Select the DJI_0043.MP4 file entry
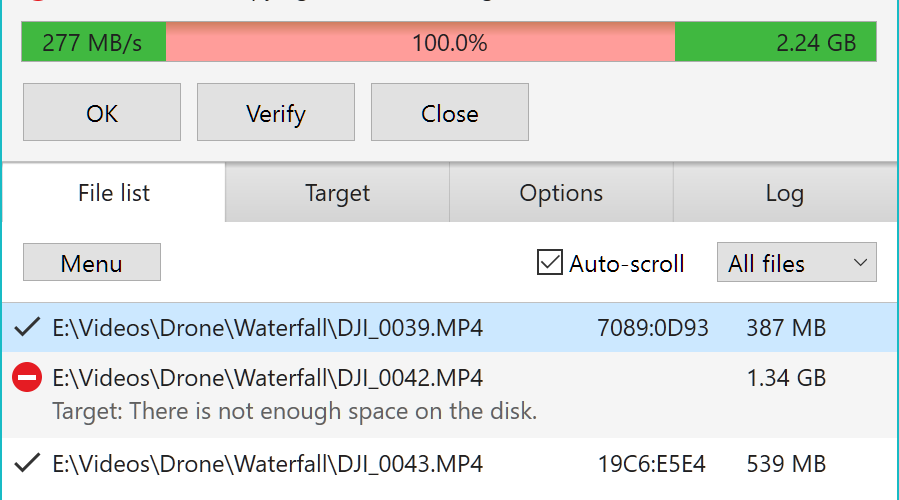The image size is (899, 500). click(450, 463)
